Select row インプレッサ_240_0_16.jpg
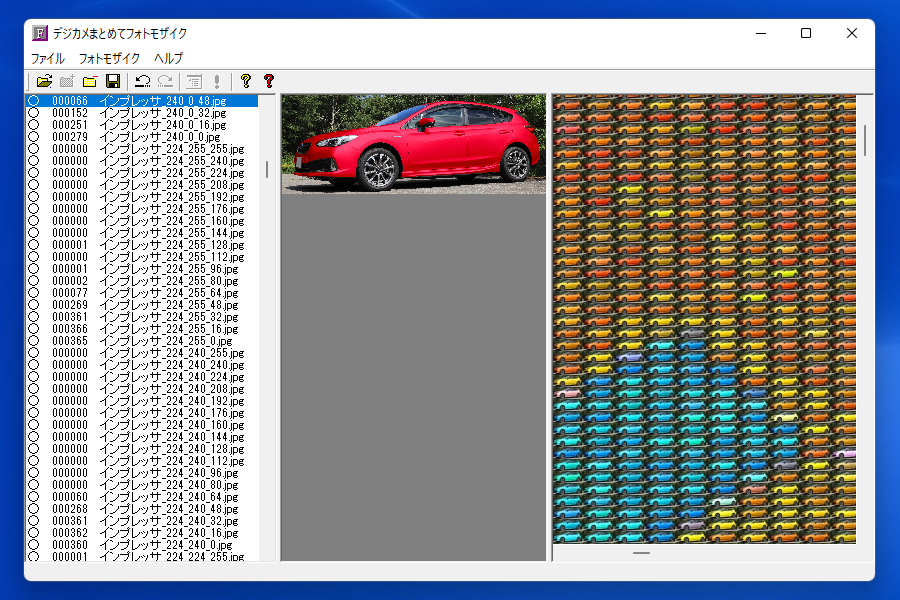This screenshot has width=900, height=600. [x=142, y=125]
